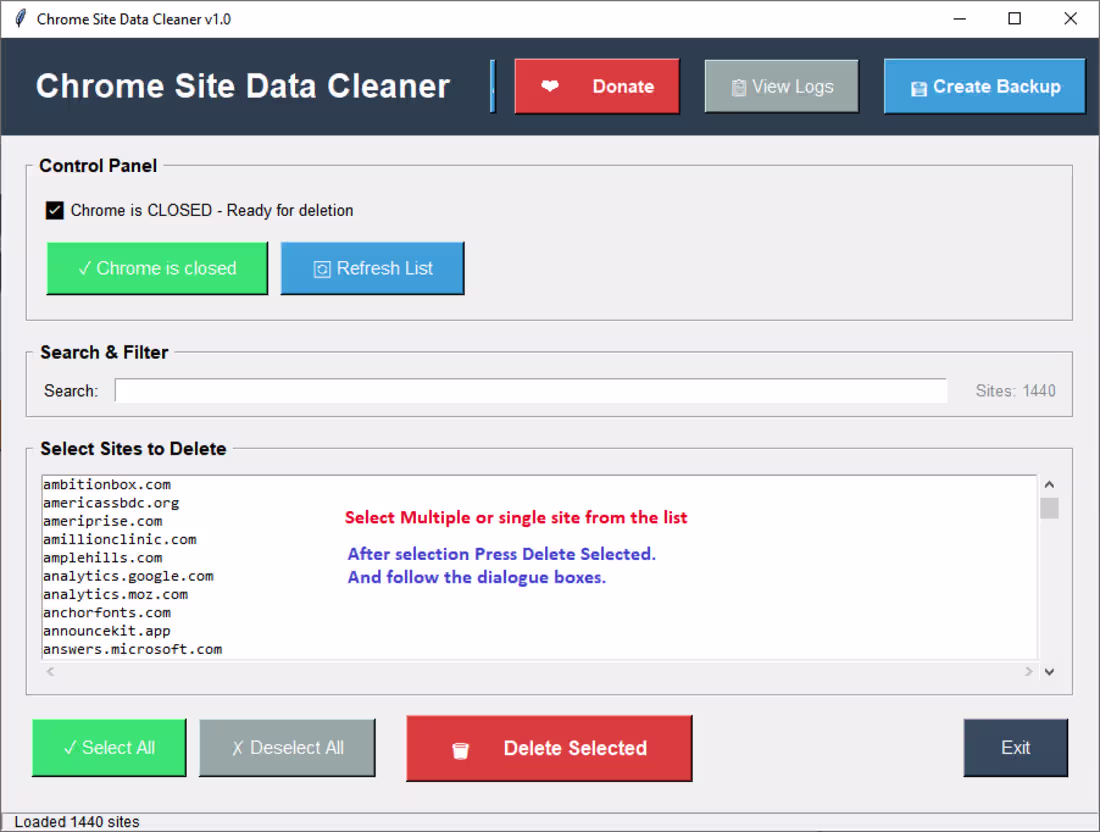Select analytics.google.com in the list
This screenshot has height=832, width=1100.
click(x=128, y=576)
